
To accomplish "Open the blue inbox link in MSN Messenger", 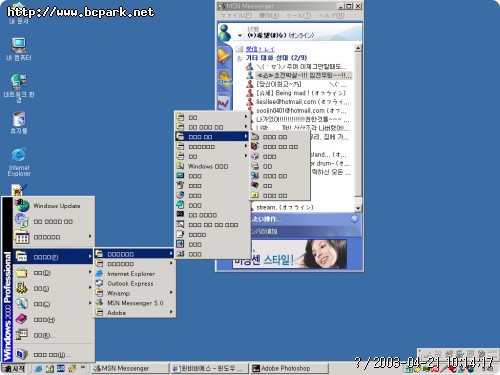I will point(260,49).
